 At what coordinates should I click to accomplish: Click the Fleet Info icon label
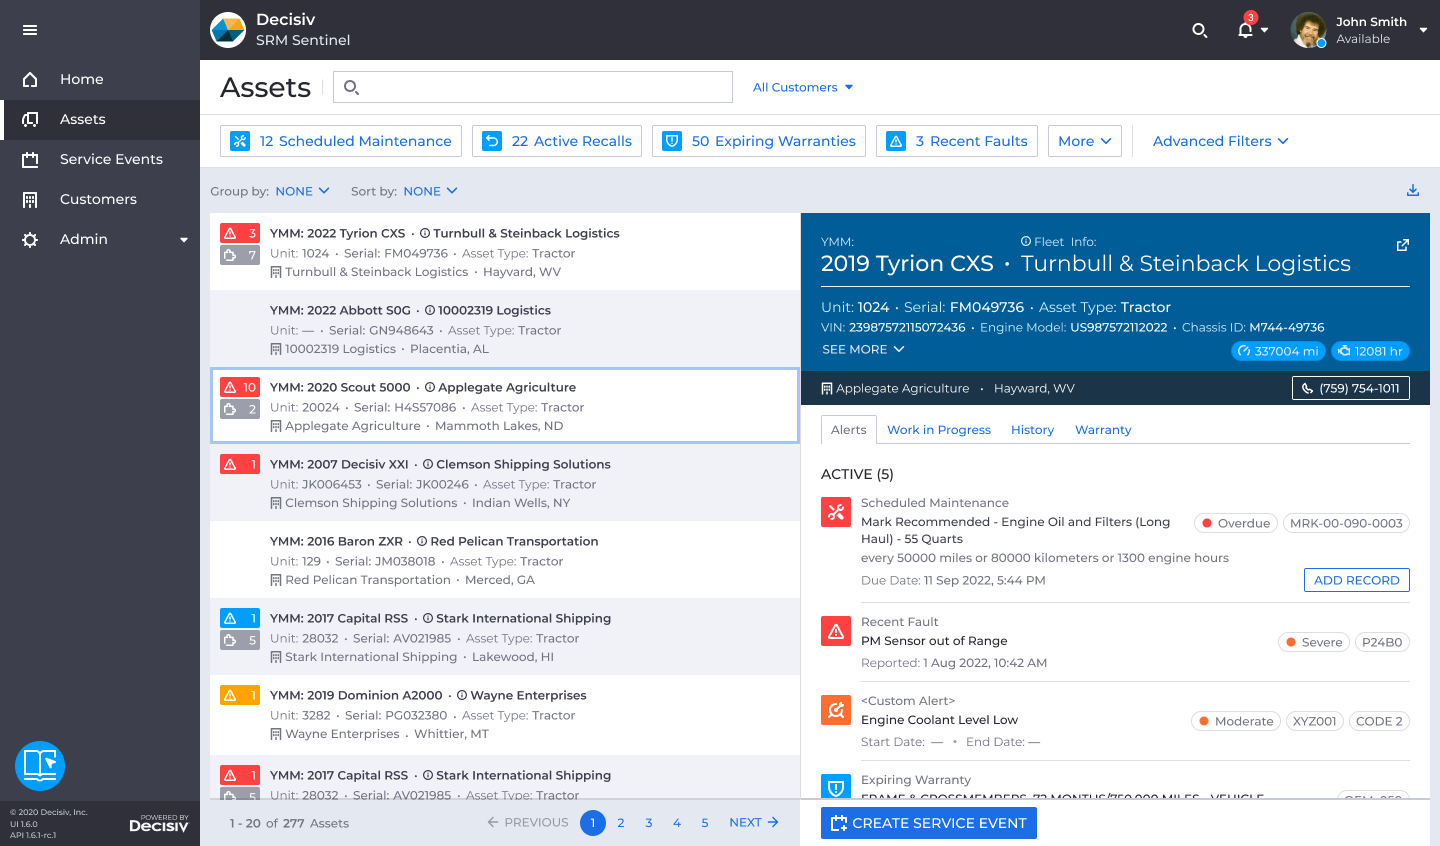click(1058, 241)
